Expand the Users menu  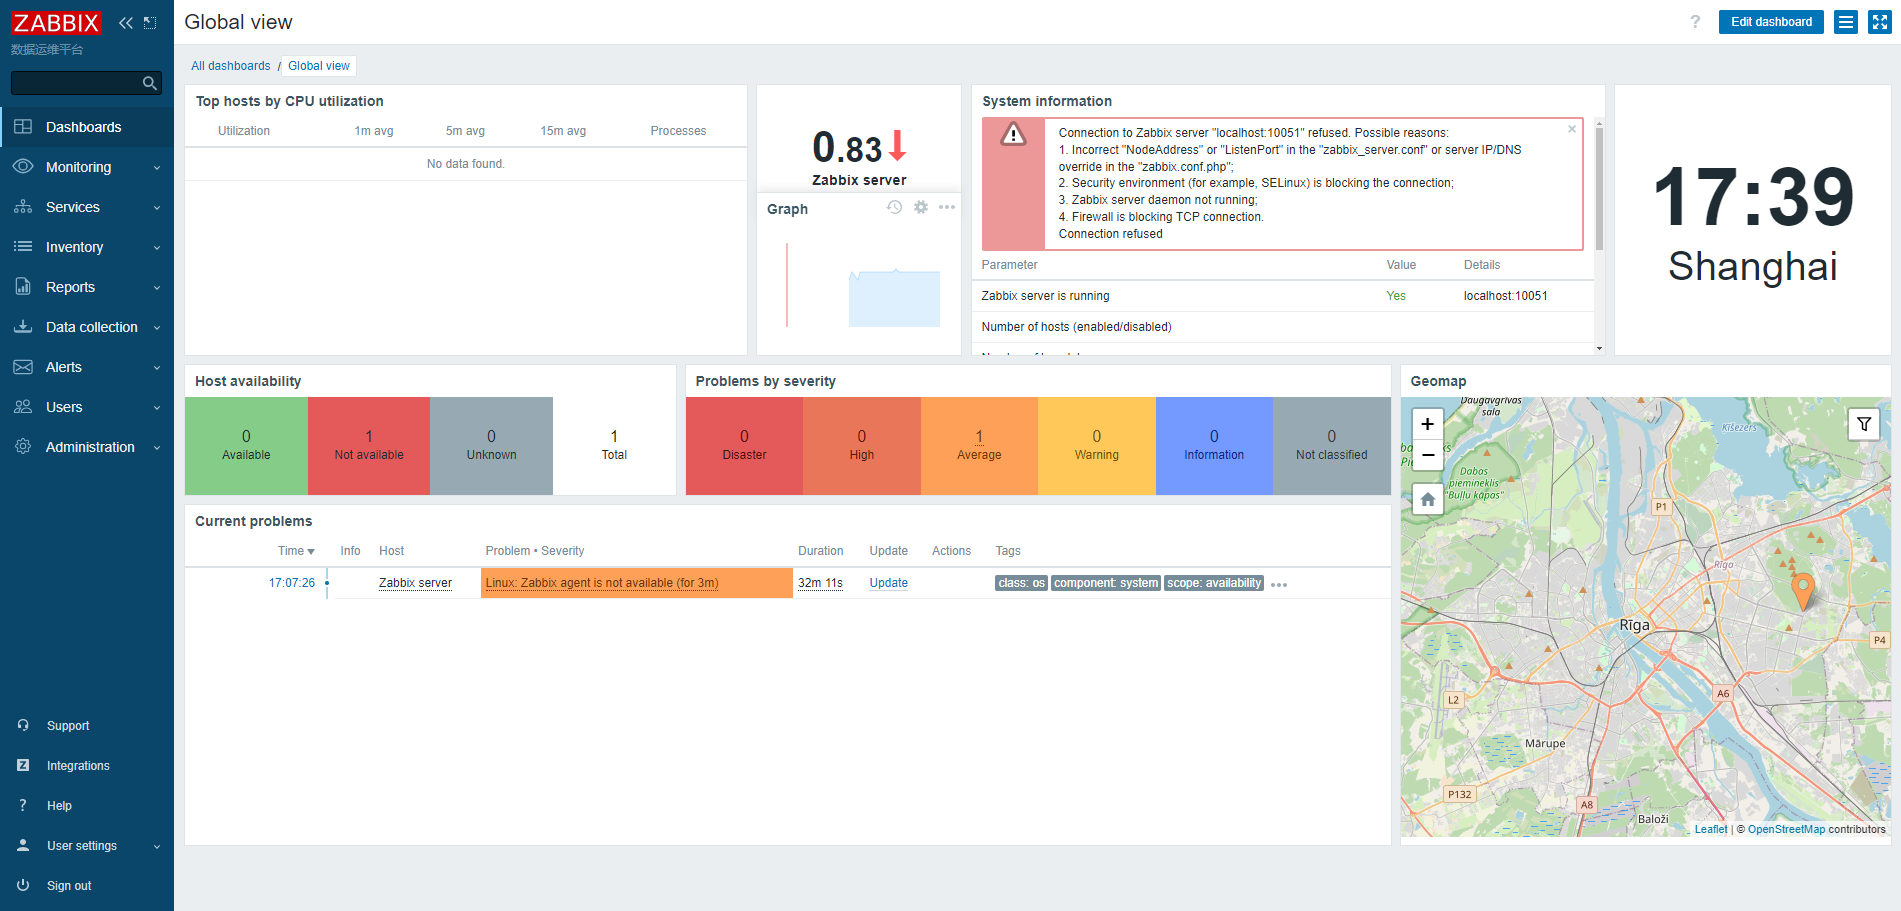(87, 407)
